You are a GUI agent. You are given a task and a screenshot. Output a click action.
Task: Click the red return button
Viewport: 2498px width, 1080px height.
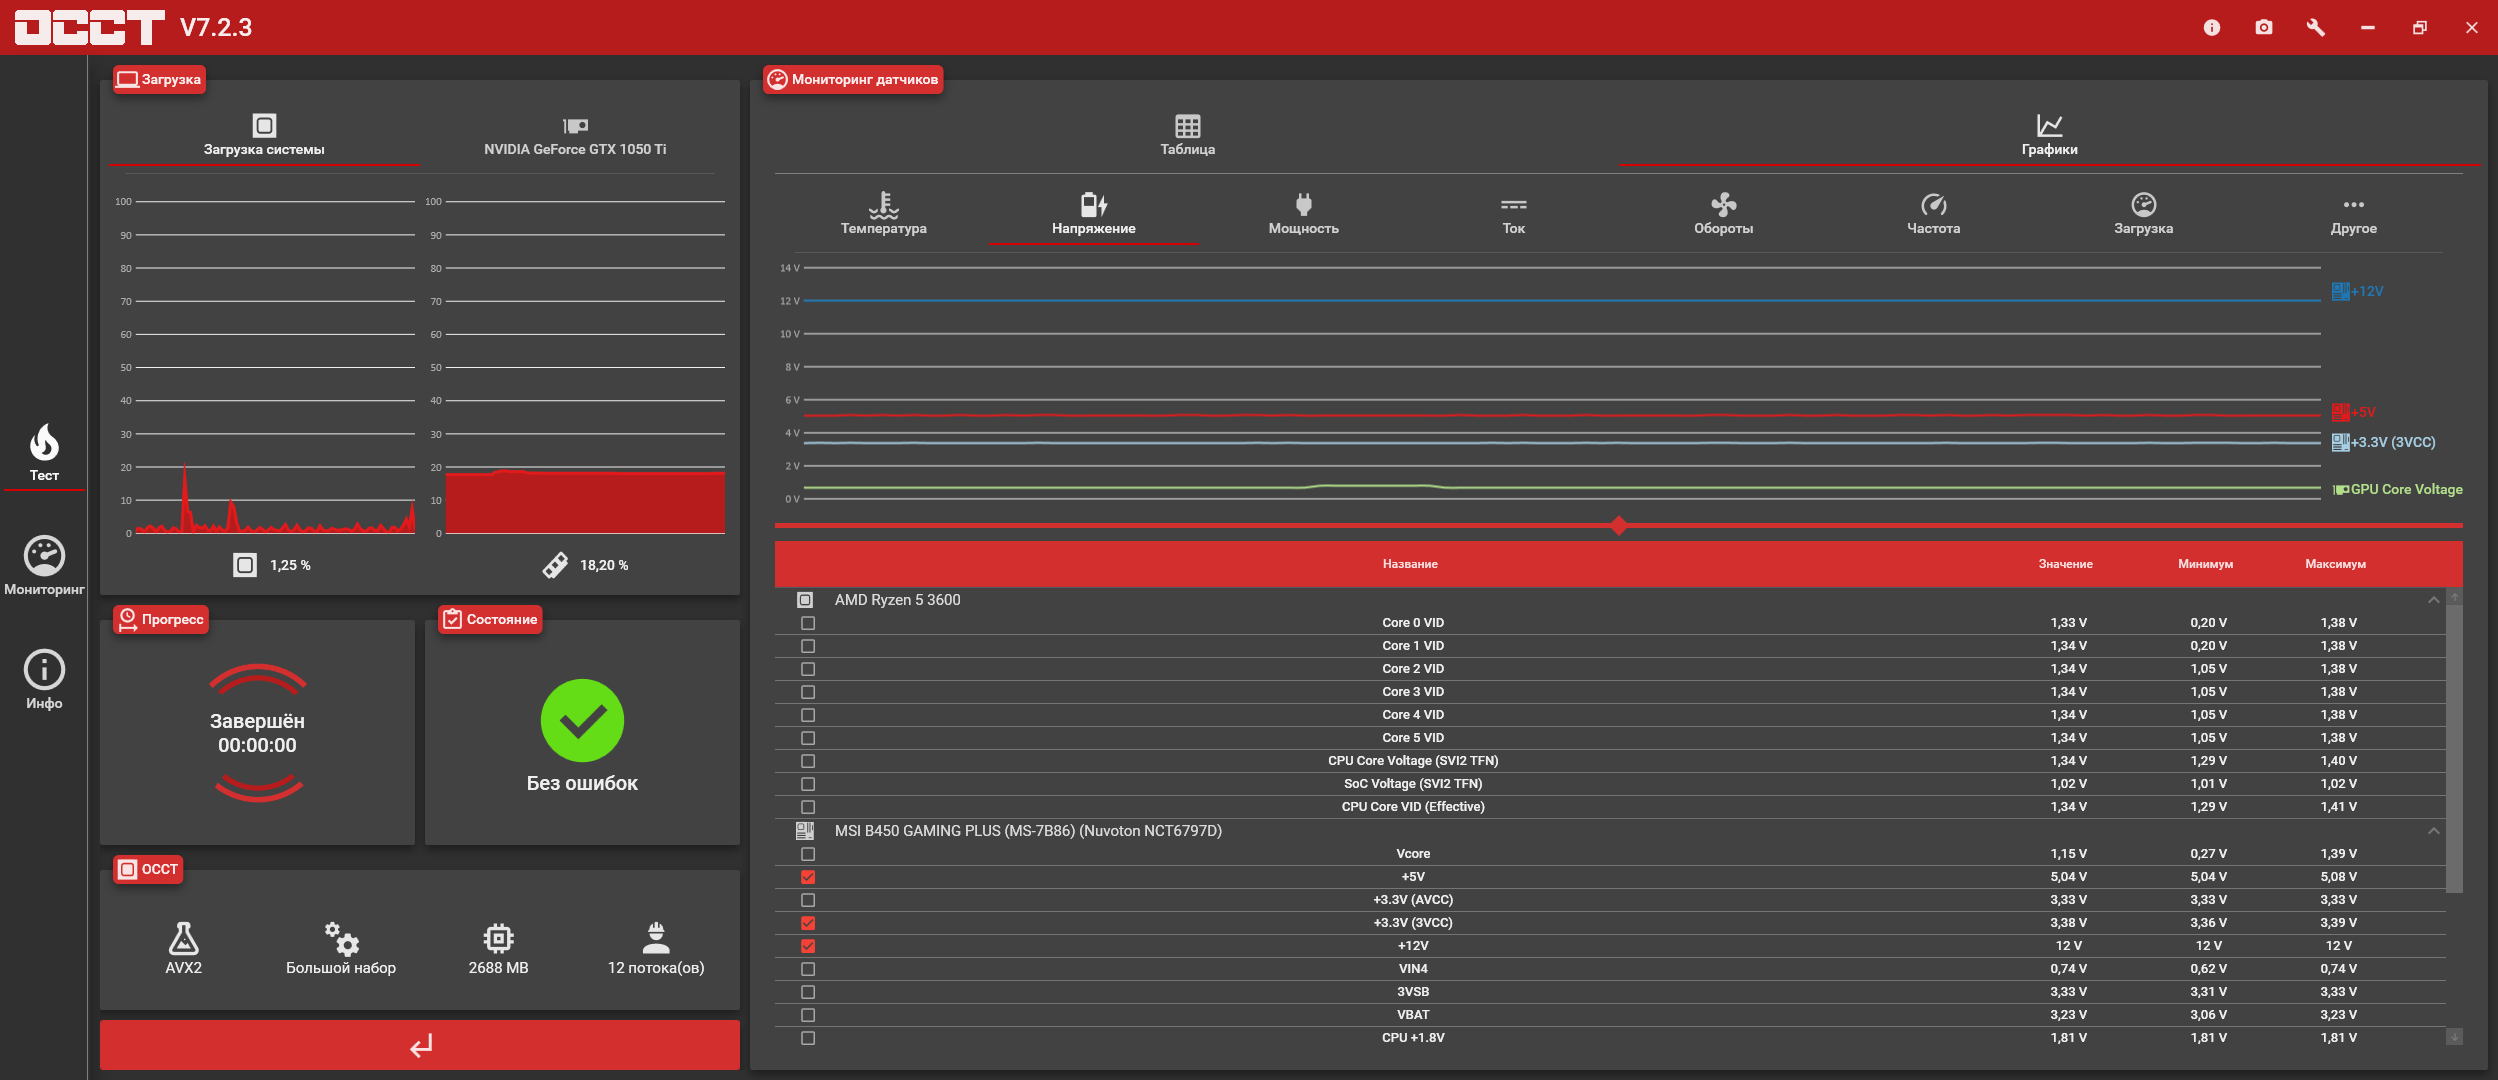pyautogui.click(x=420, y=1045)
